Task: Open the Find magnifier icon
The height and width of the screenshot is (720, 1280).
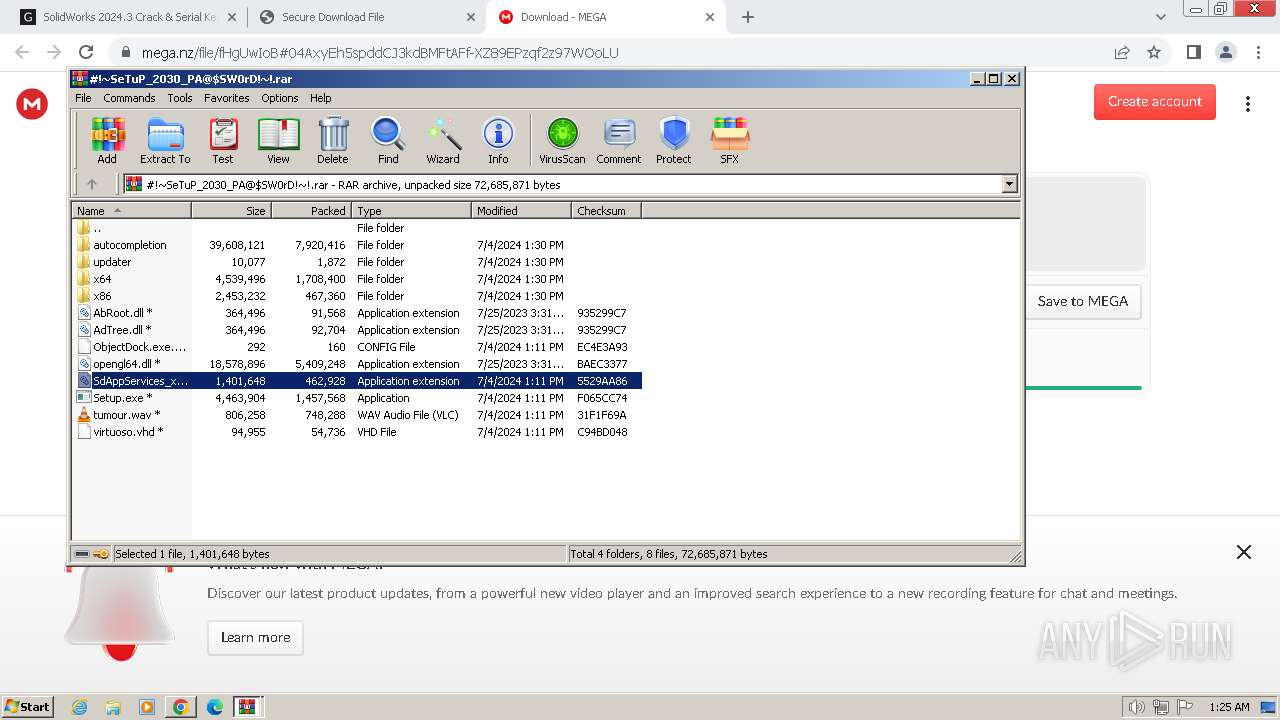Action: pos(388,140)
